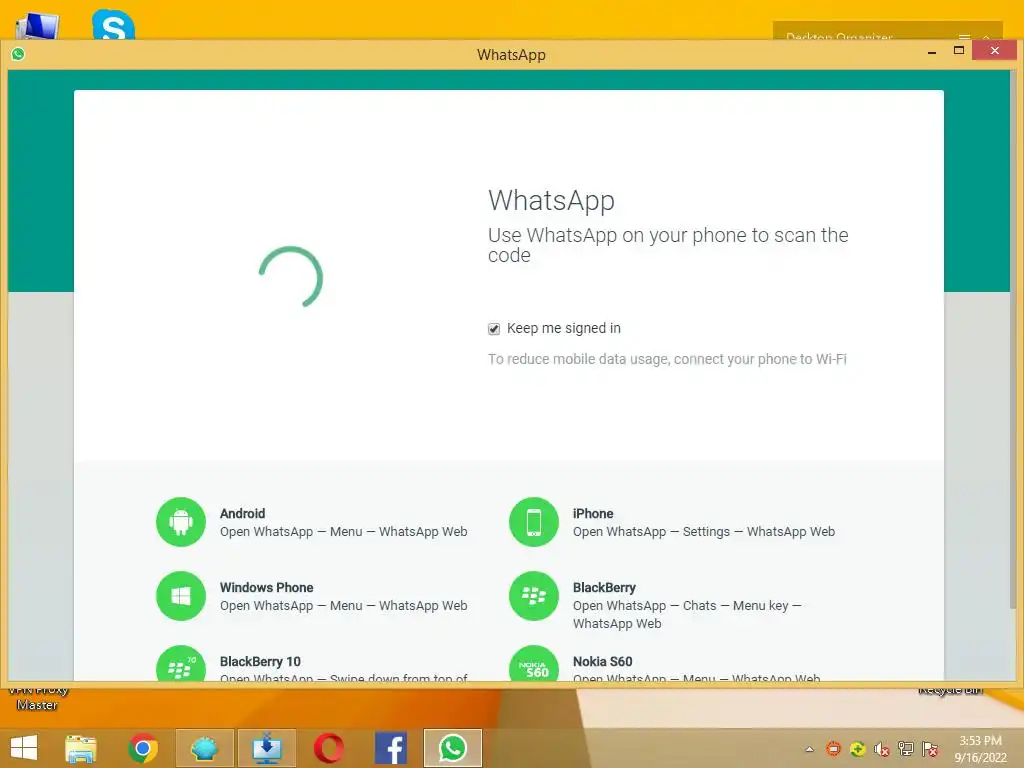Click the iPhone heading text
1024x768 pixels.
(x=593, y=513)
